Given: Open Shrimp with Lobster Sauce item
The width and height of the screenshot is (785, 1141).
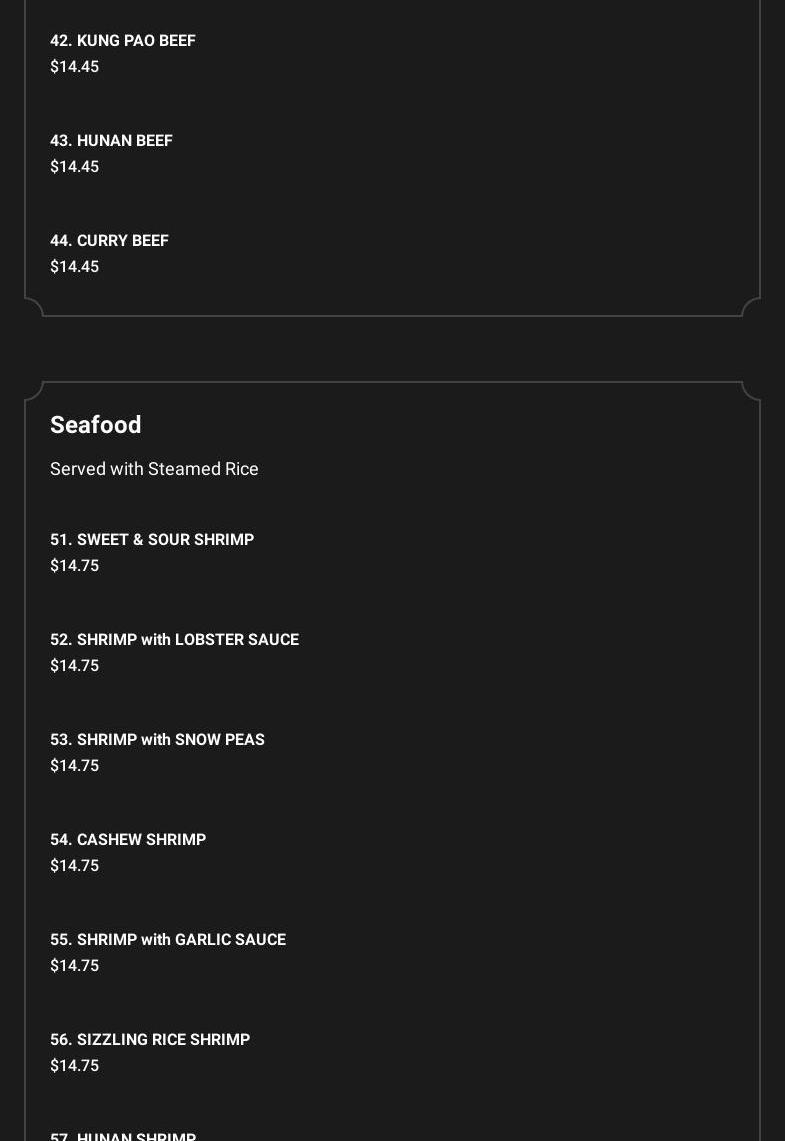Looking at the screenshot, I should (x=174, y=640).
